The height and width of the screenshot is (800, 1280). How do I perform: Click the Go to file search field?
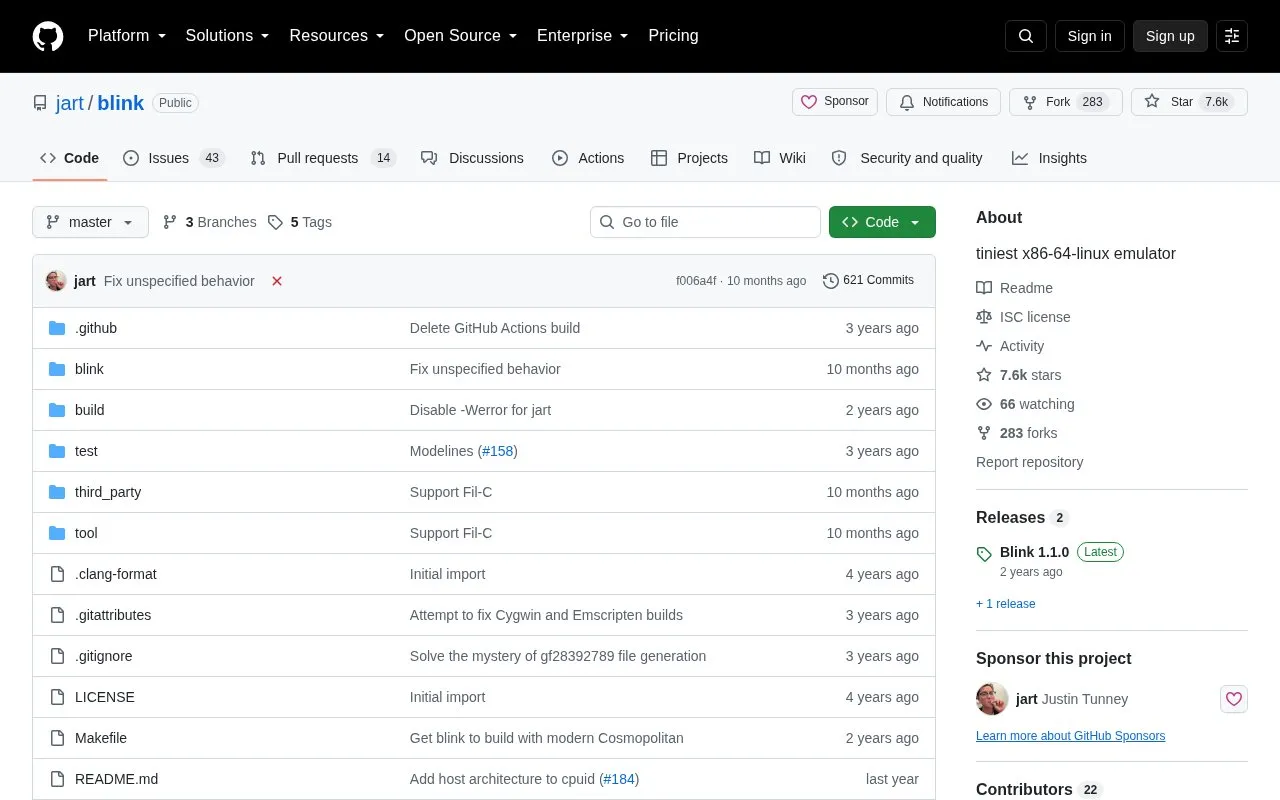point(705,222)
